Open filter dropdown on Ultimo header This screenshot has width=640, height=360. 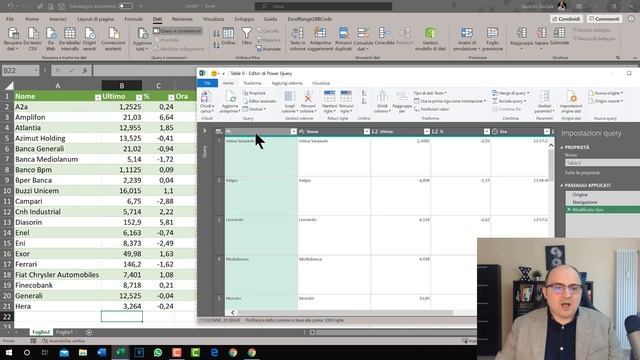139,97
